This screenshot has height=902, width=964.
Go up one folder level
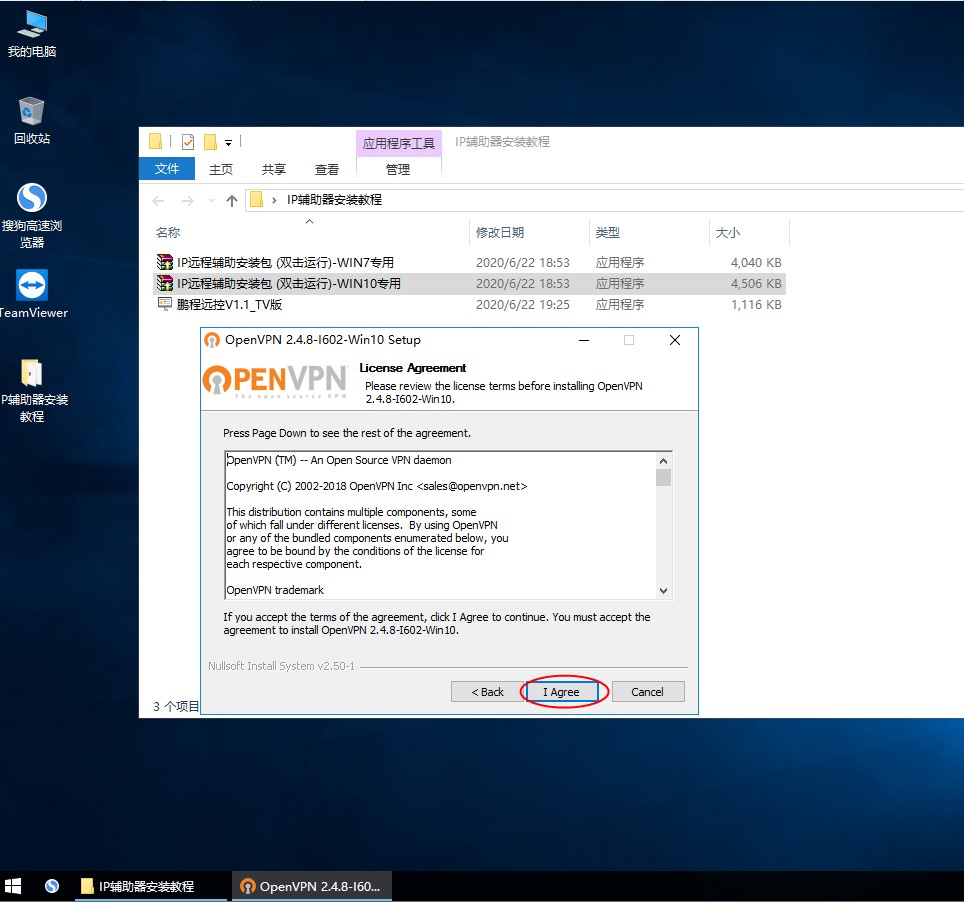pyautogui.click(x=232, y=200)
